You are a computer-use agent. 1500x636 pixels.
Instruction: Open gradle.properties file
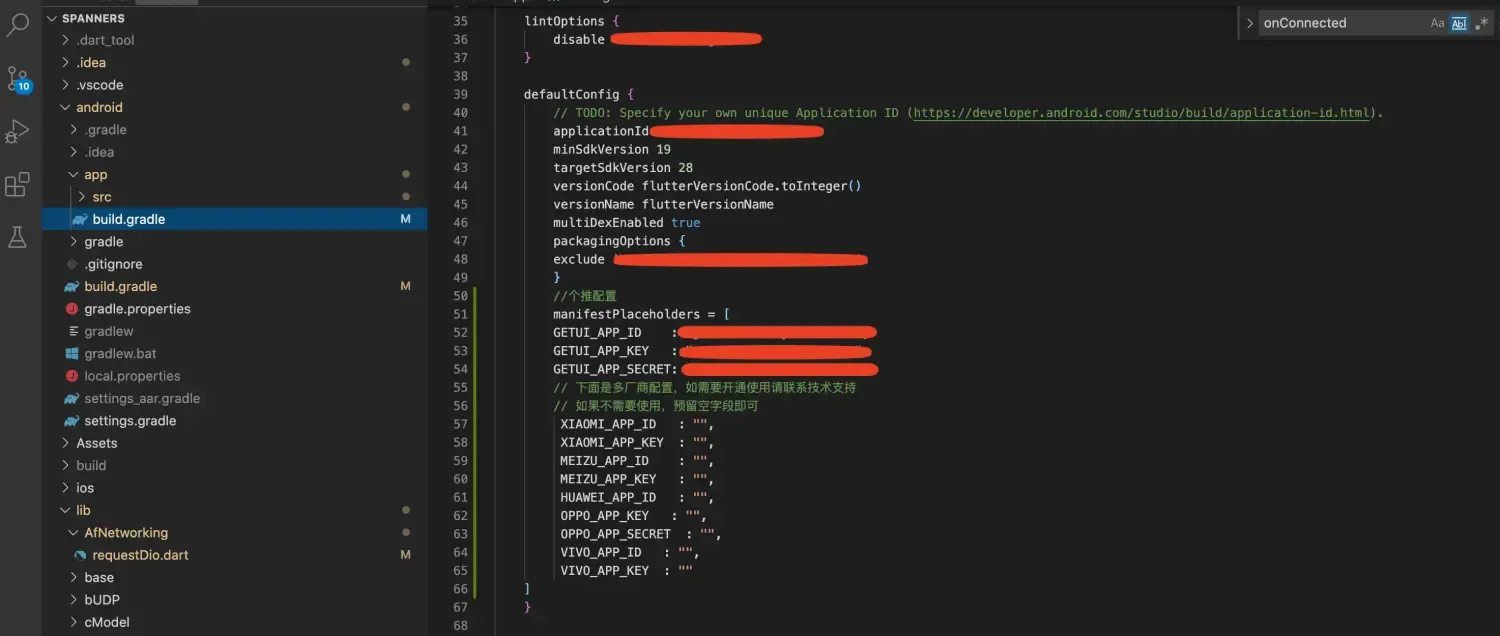137,309
